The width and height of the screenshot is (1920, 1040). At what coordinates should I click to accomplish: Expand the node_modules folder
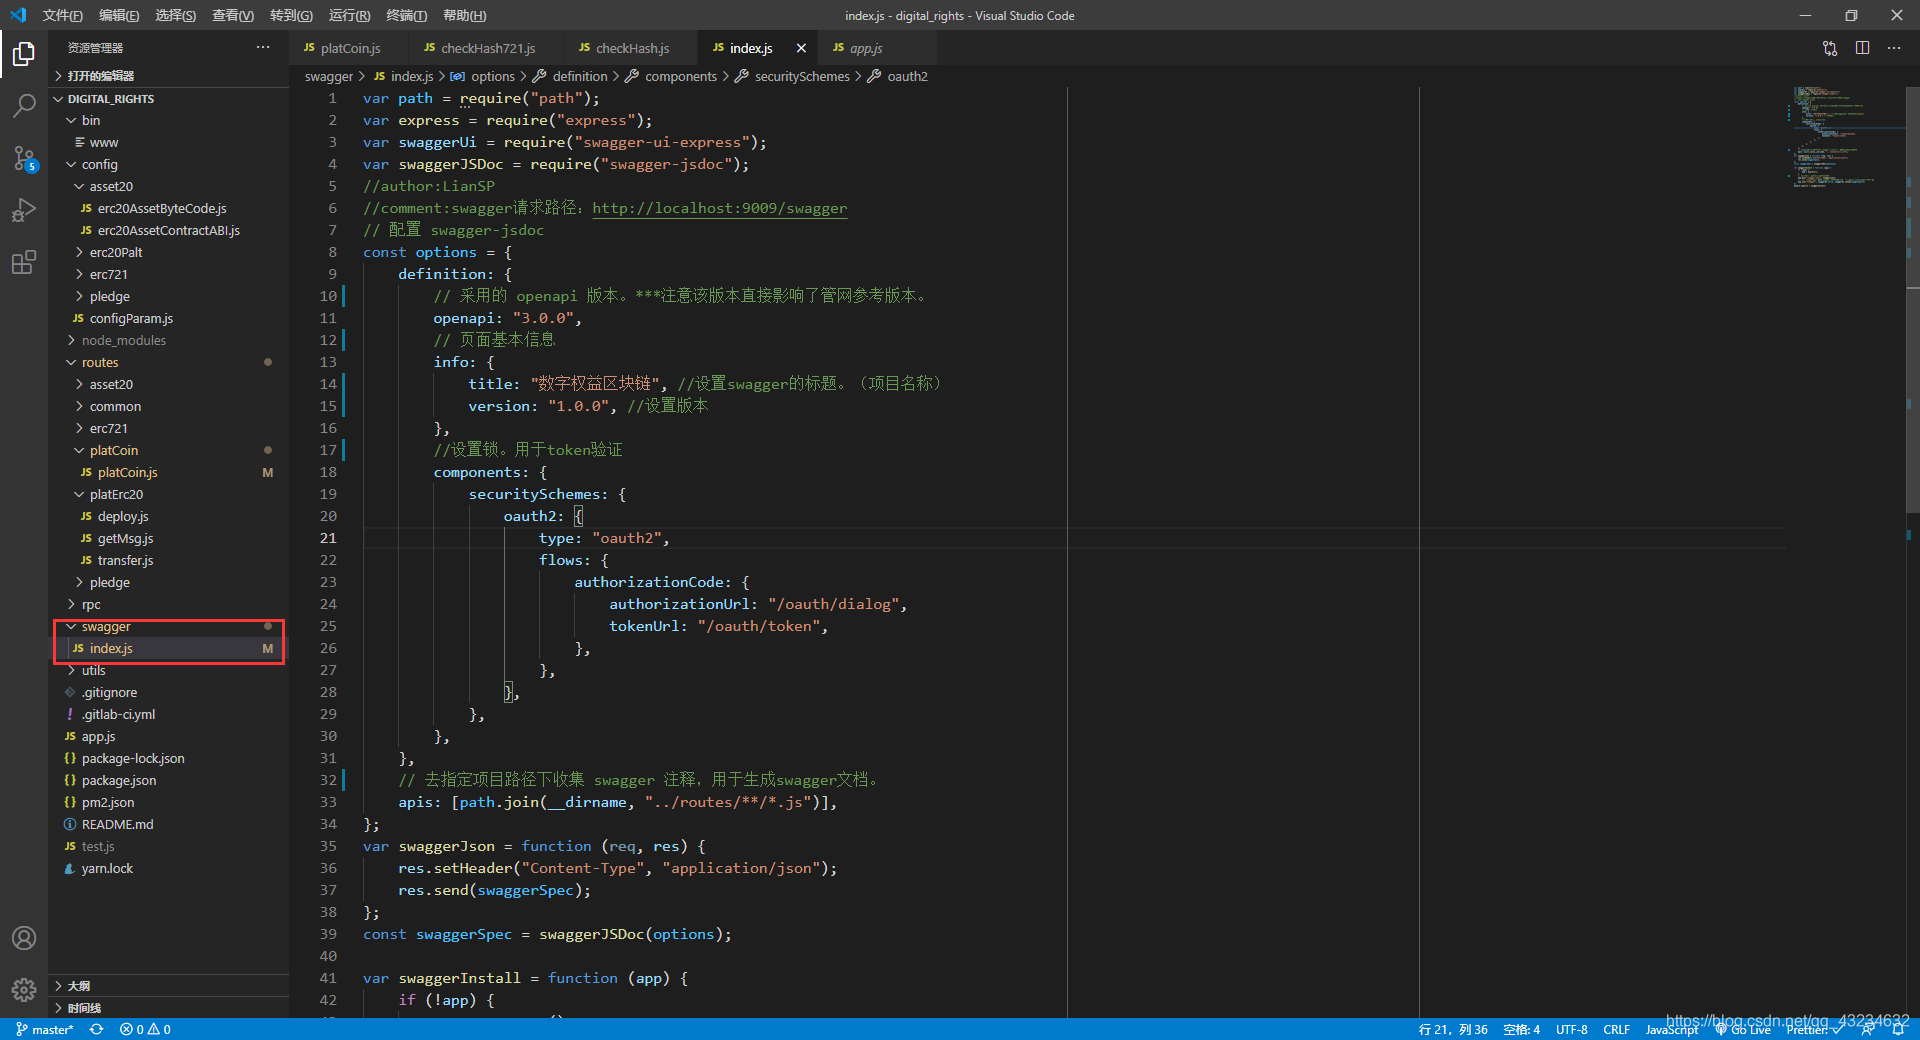pyautogui.click(x=168, y=340)
